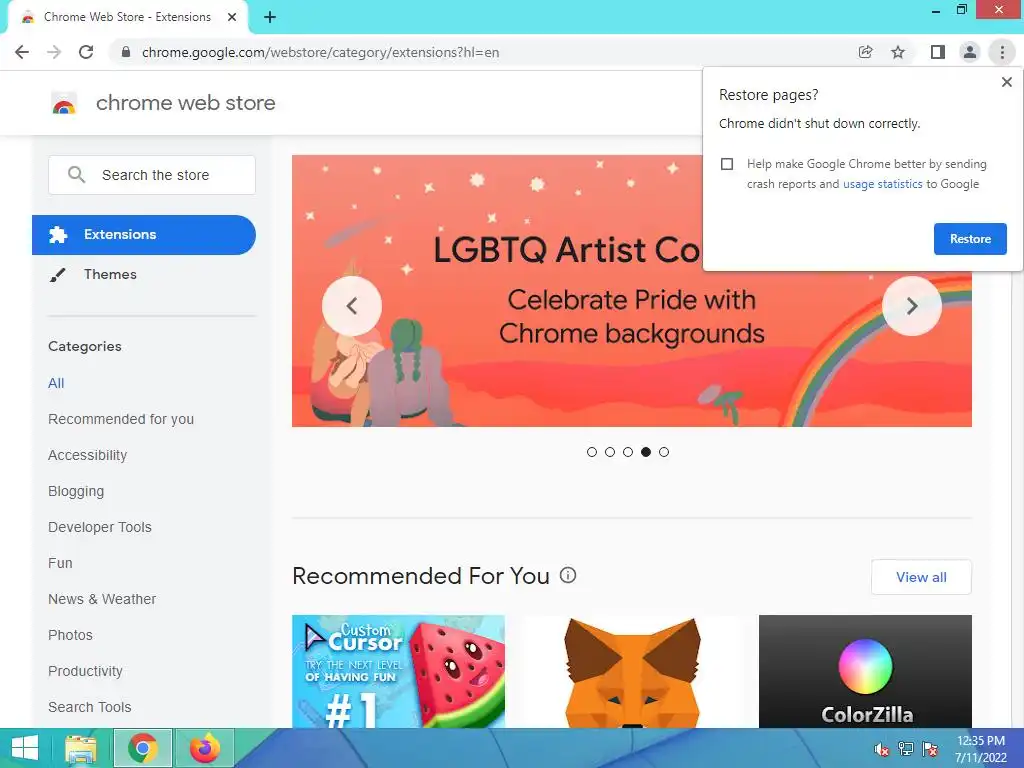Click the address bar URL
Image resolution: width=1024 pixels, height=768 pixels.
[320, 52]
